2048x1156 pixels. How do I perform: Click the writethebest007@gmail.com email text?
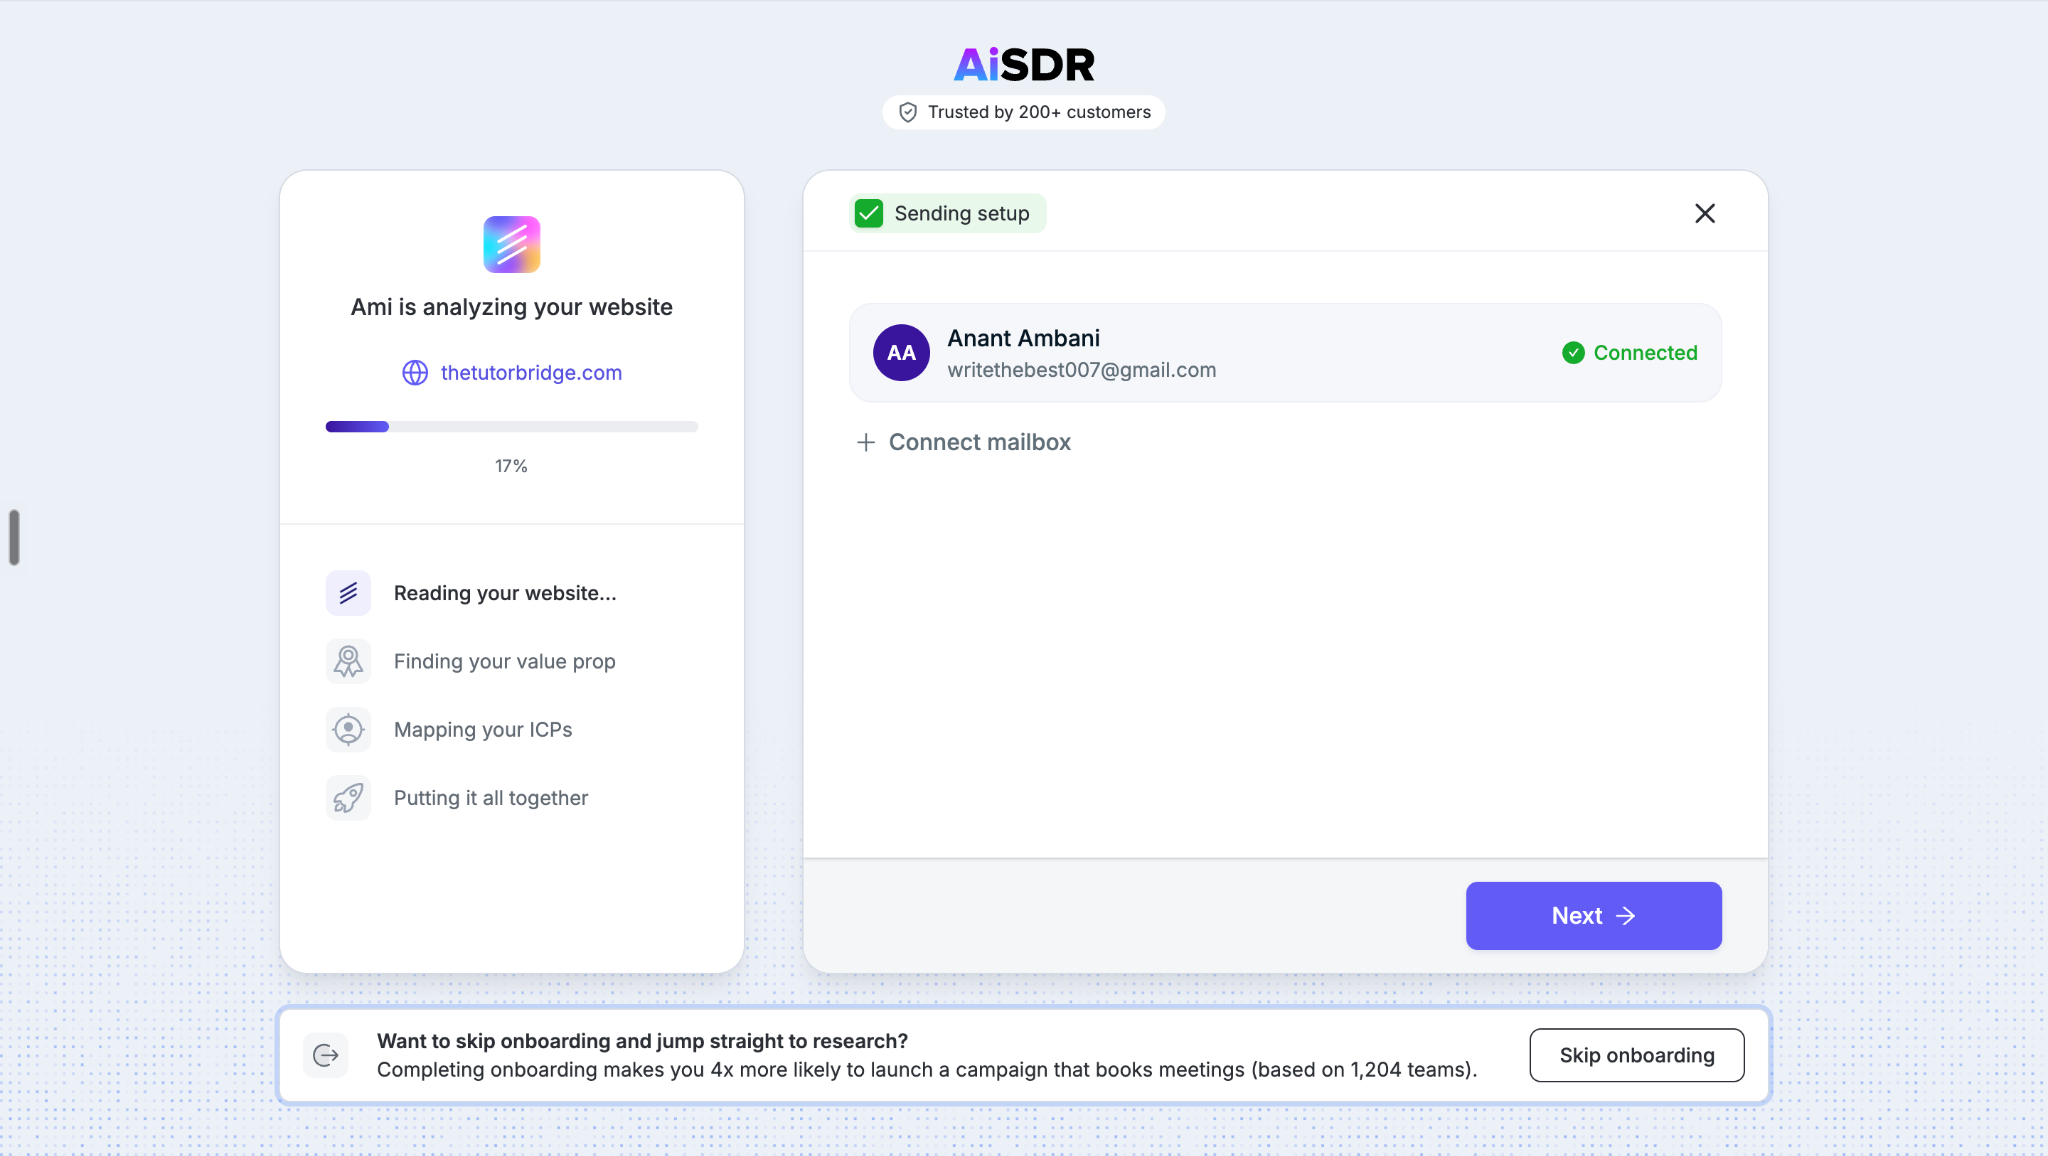click(1081, 370)
